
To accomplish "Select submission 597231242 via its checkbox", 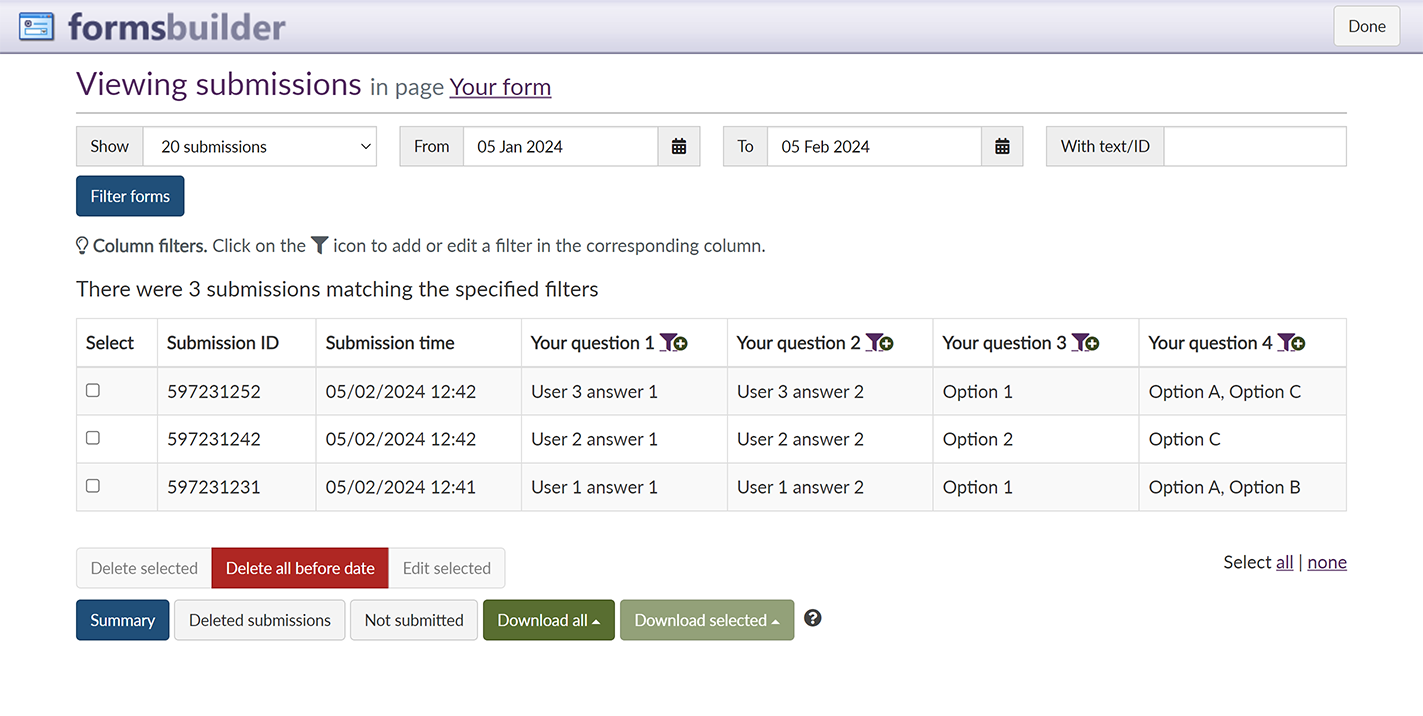I will (x=93, y=438).
